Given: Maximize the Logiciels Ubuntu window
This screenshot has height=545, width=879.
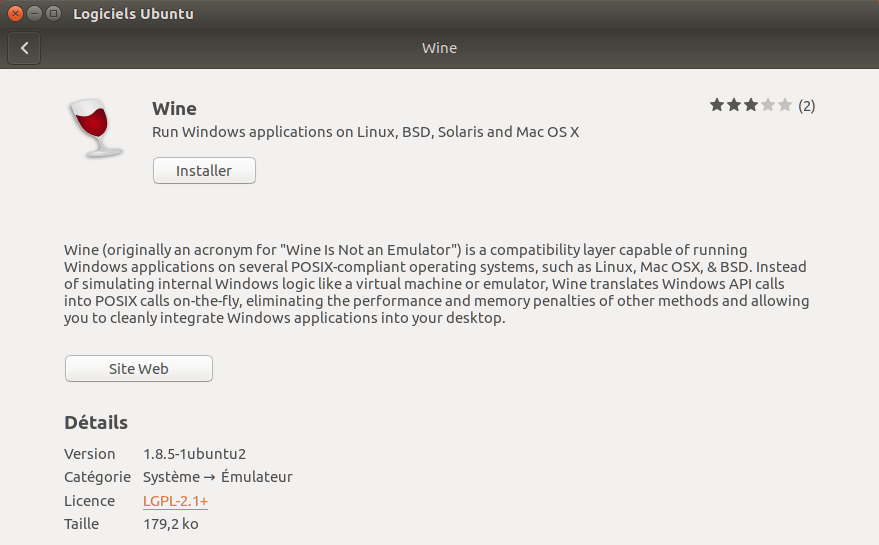Looking at the screenshot, I should pyautogui.click(x=53, y=13).
